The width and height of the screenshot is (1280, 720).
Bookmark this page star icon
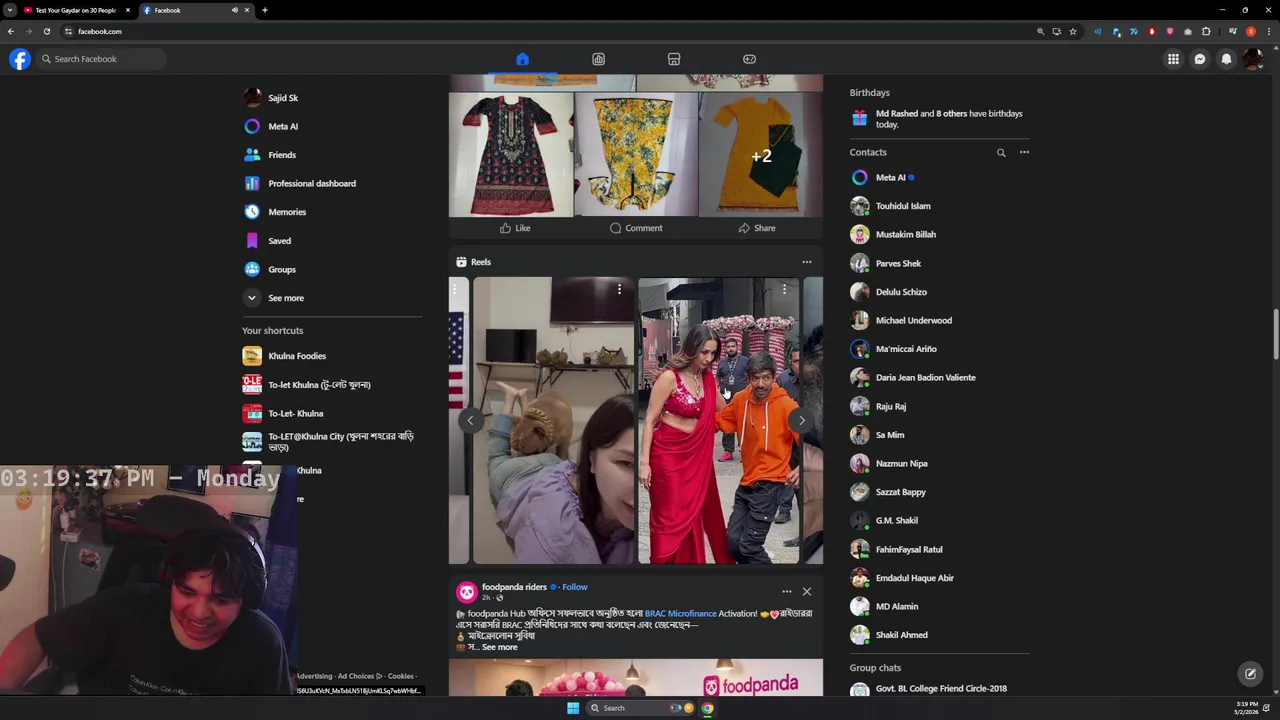[1073, 31]
